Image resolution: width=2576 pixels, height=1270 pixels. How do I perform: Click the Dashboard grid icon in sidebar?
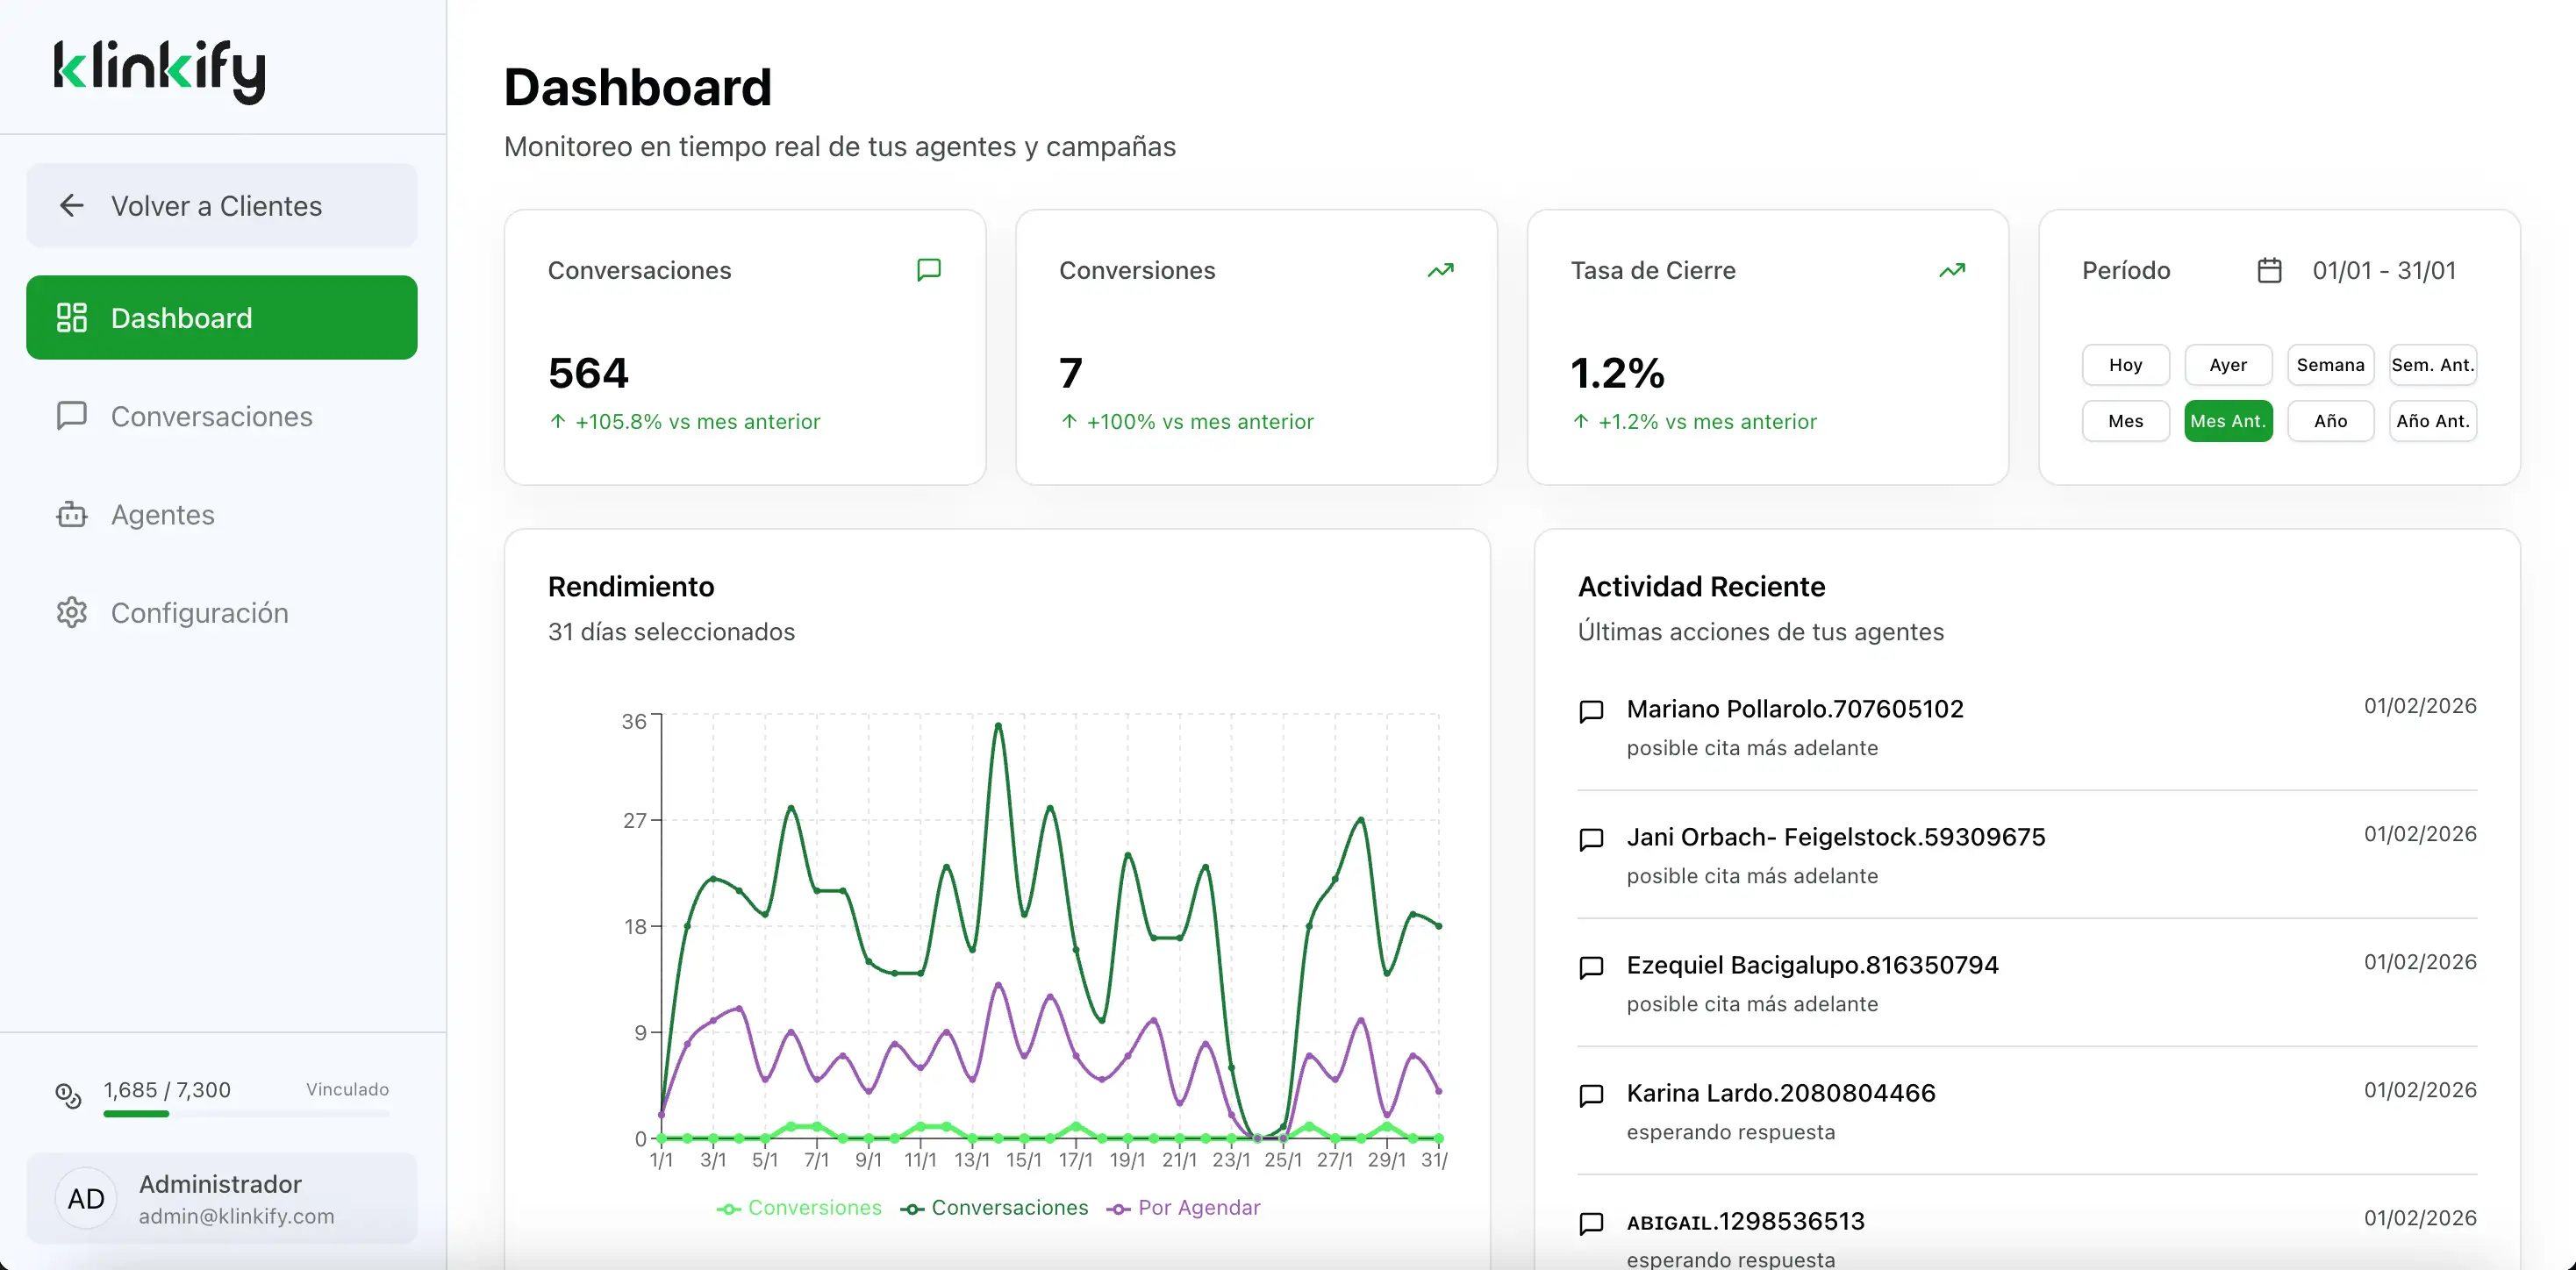pyautogui.click(x=71, y=318)
